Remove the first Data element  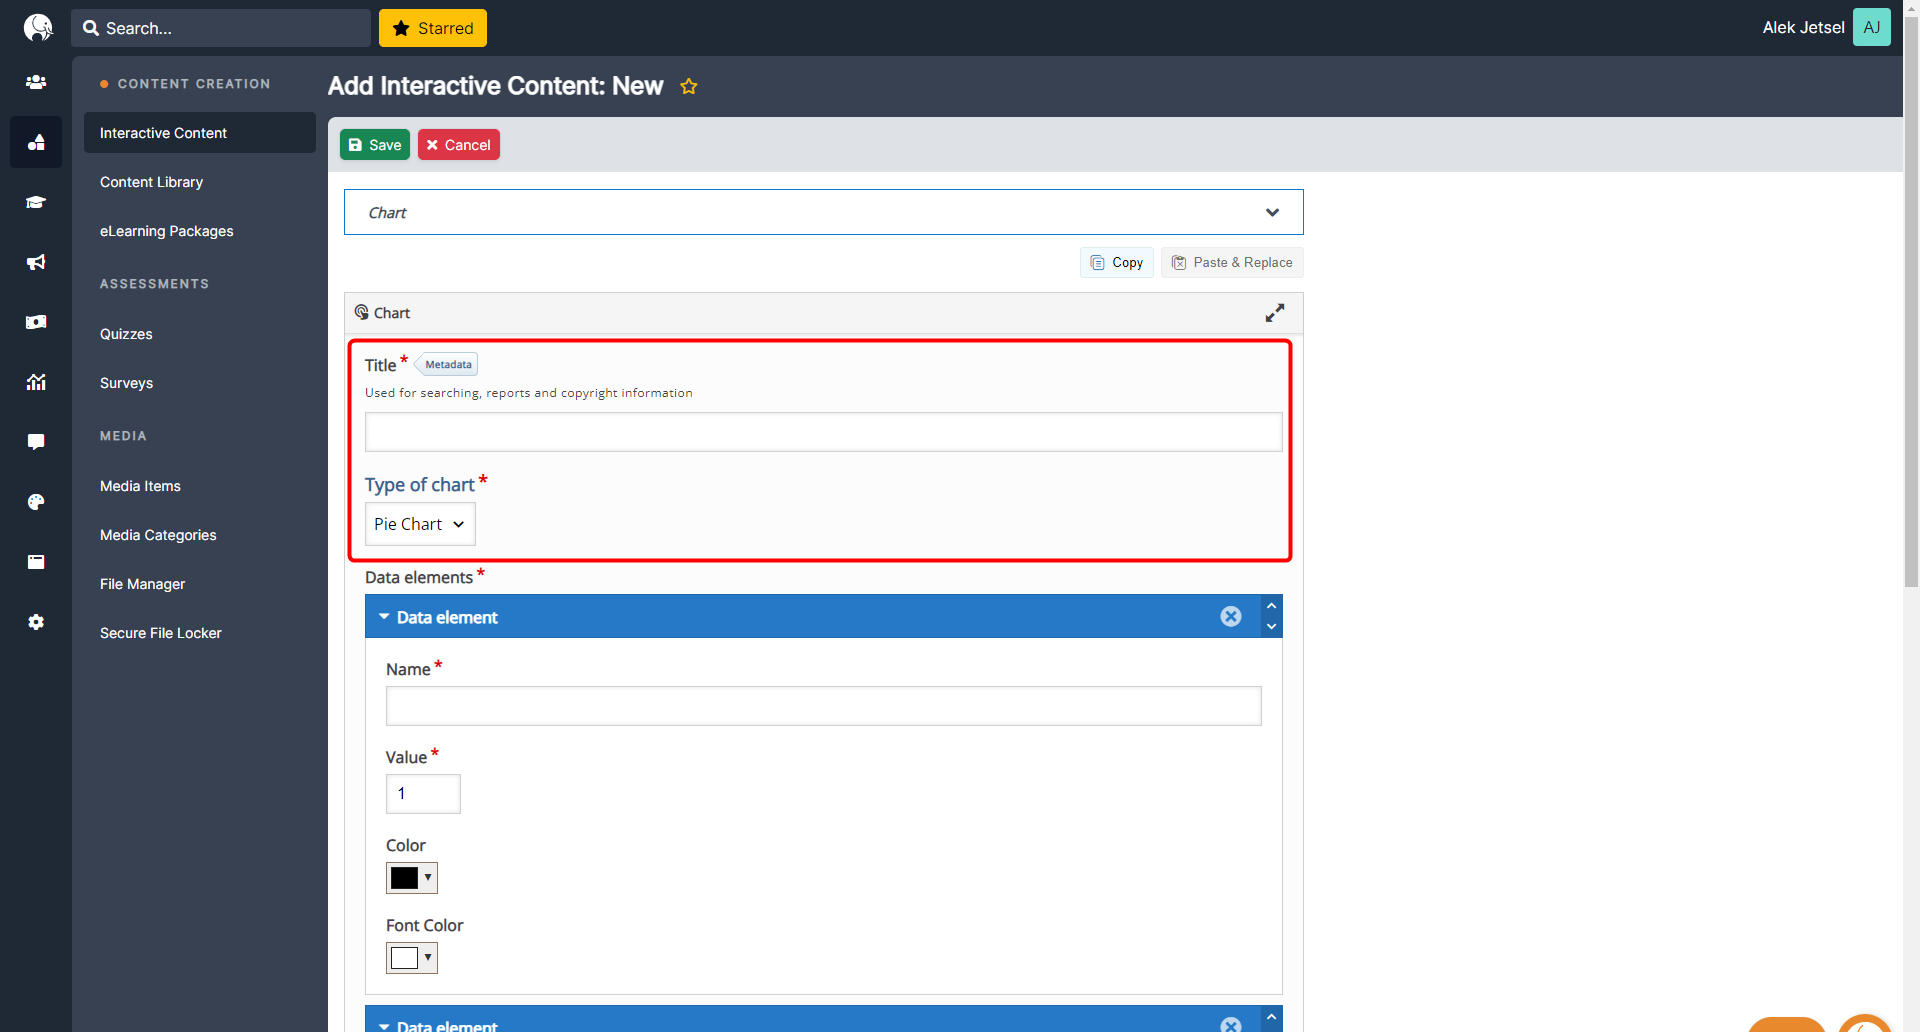tap(1231, 617)
